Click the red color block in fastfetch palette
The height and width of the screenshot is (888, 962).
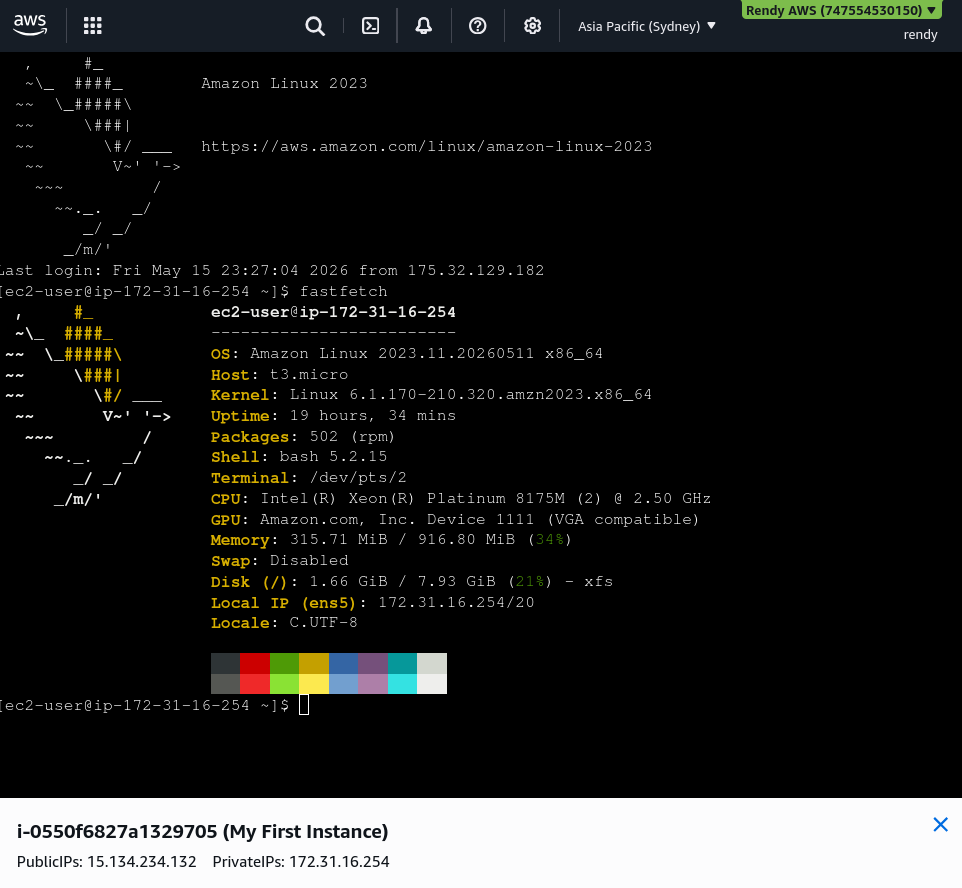[255, 663]
